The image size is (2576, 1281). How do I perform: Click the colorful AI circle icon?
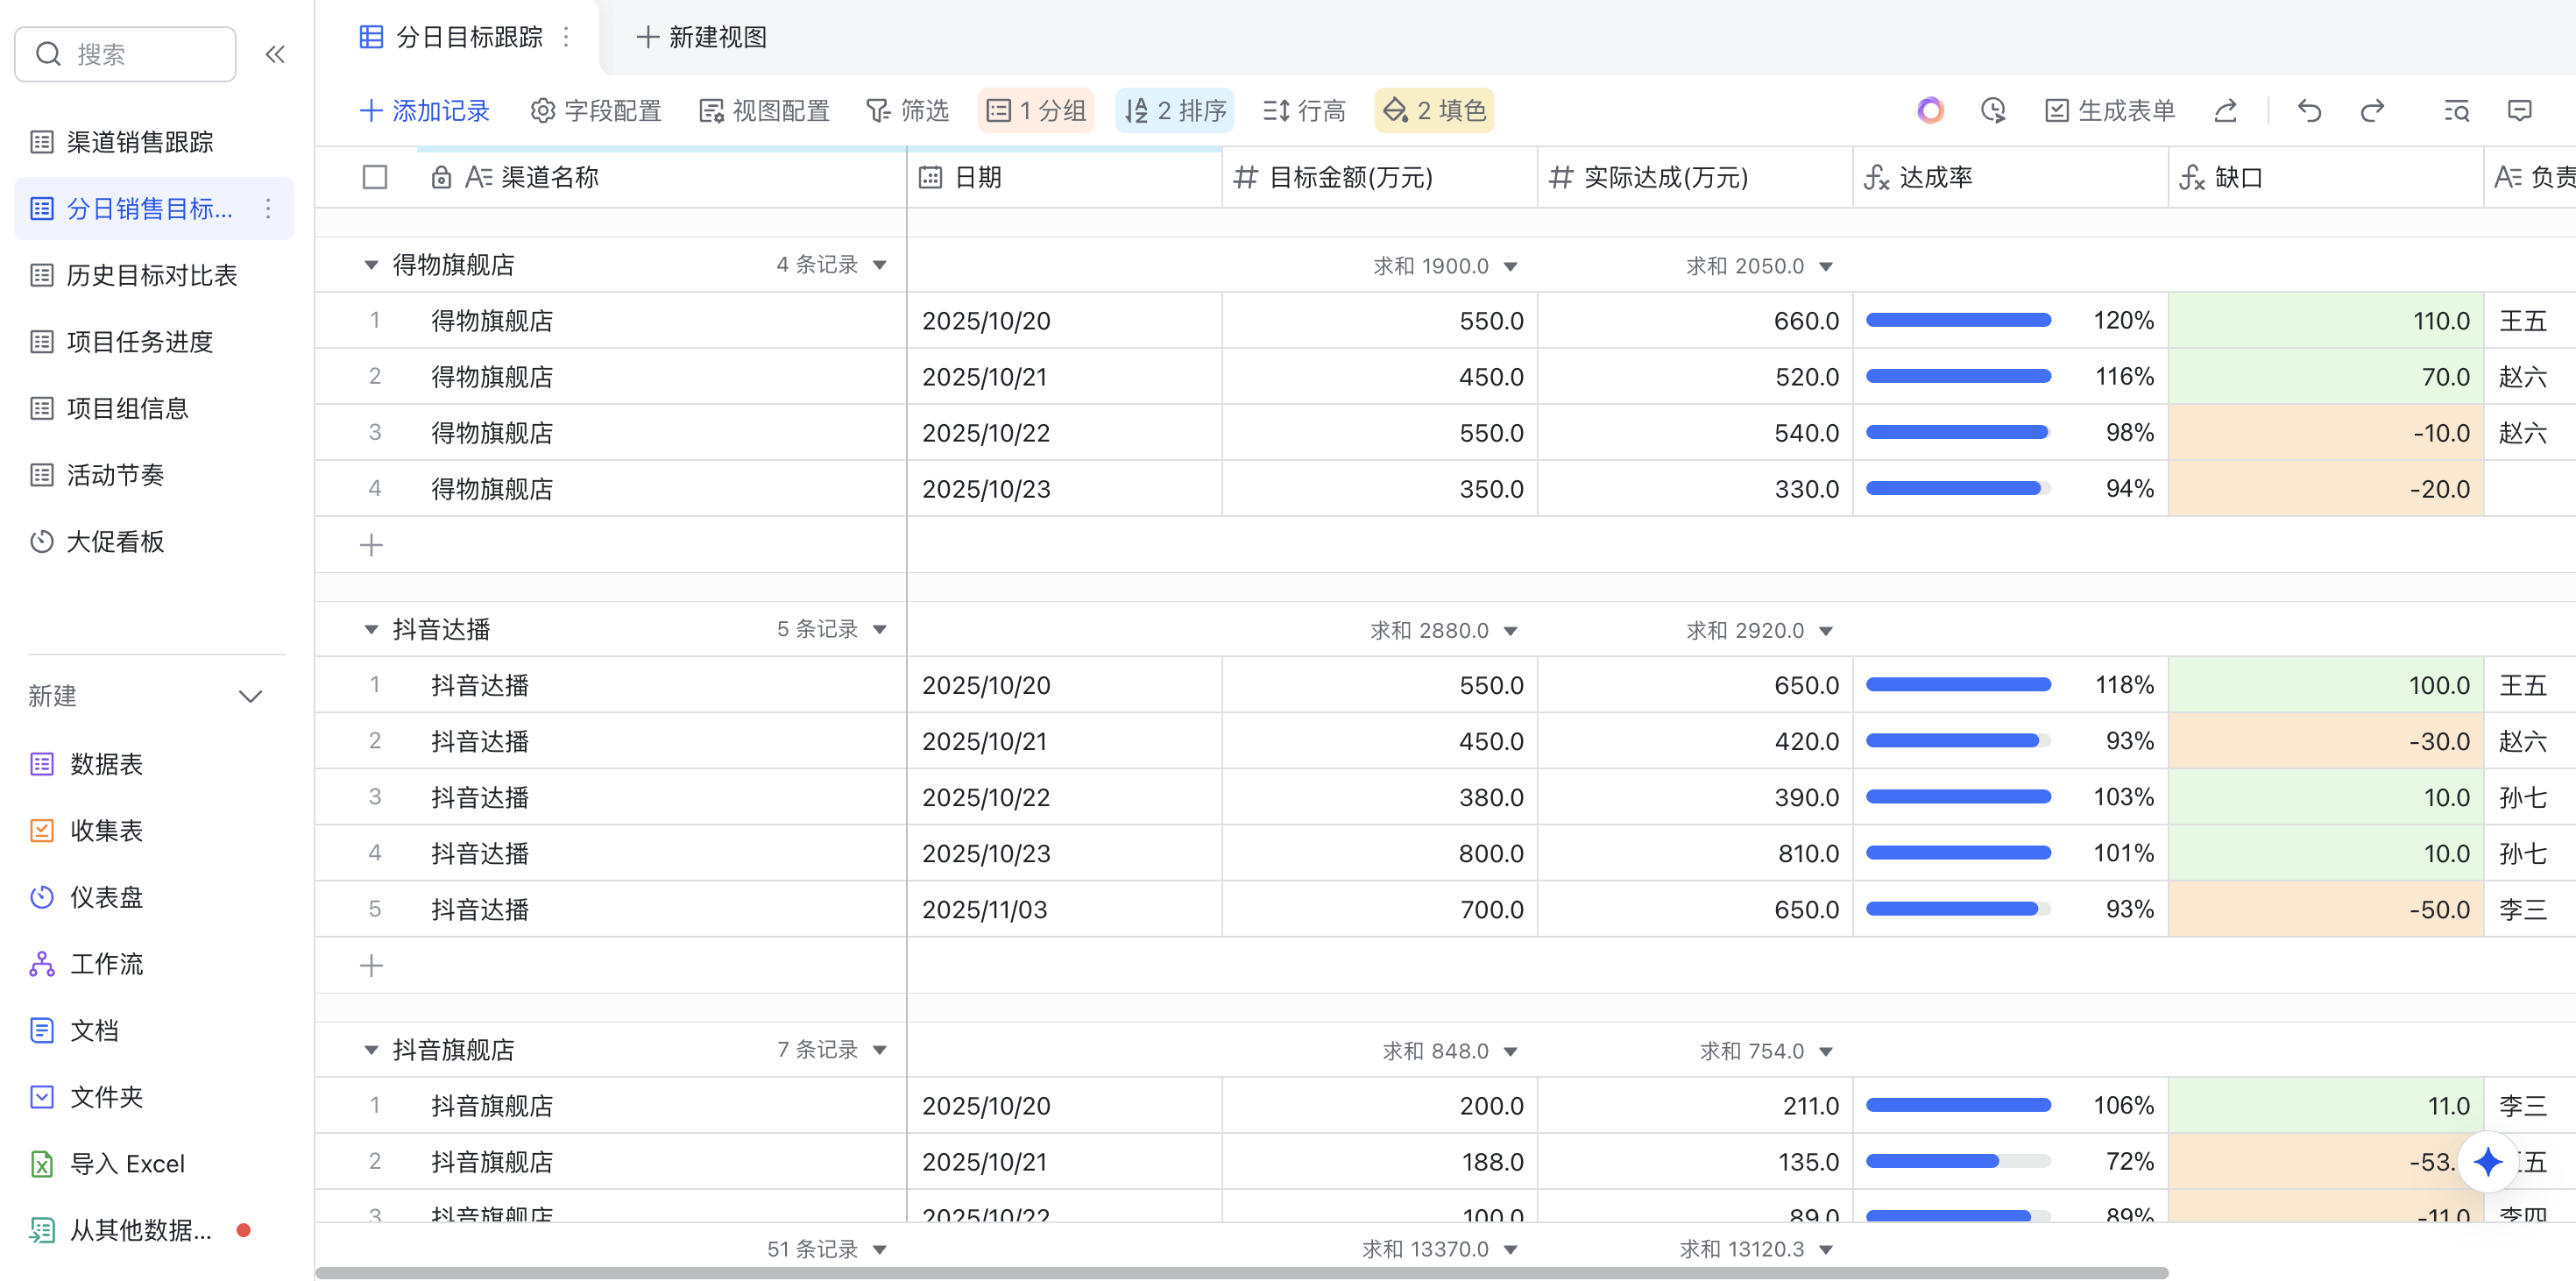pyautogui.click(x=1930, y=111)
